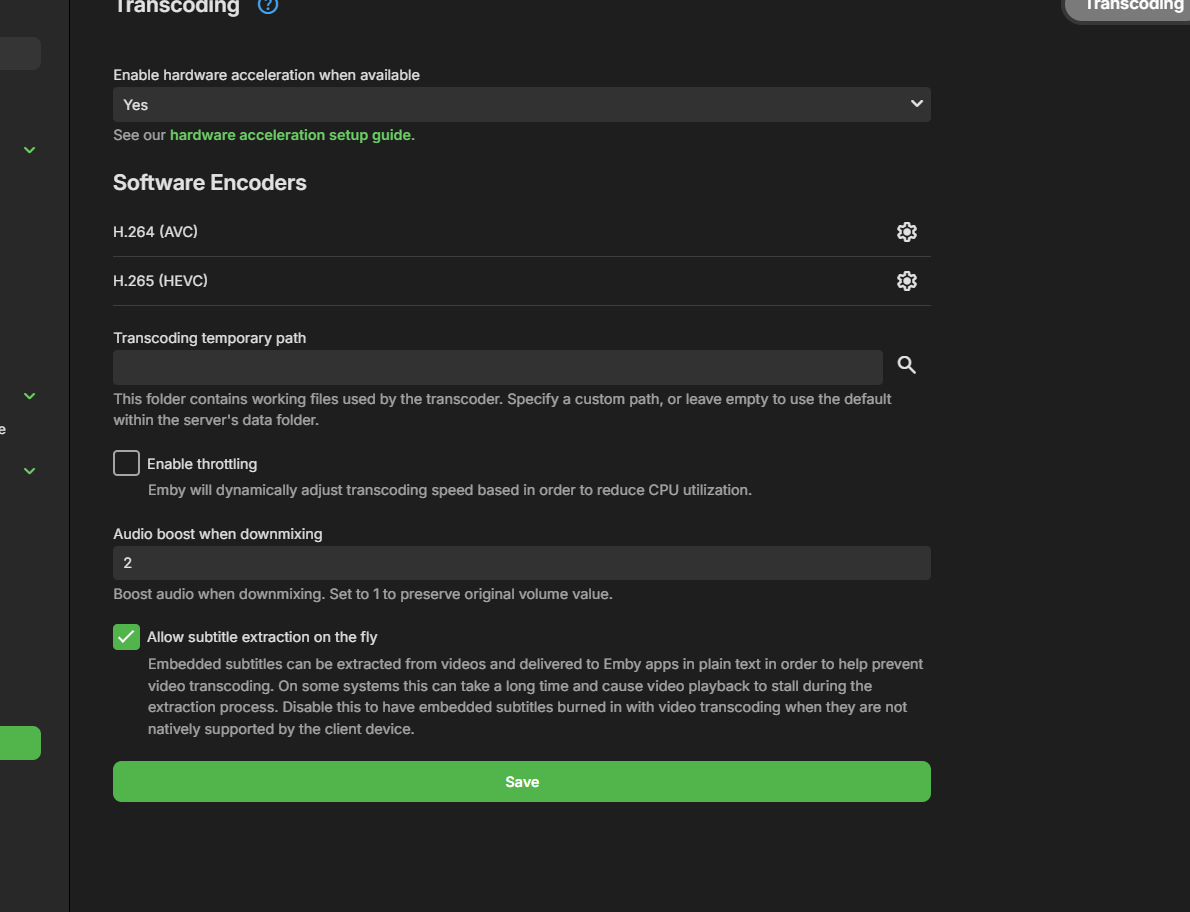Open the hardware acceleration setup guide link
The height and width of the screenshot is (912, 1190).
290,135
